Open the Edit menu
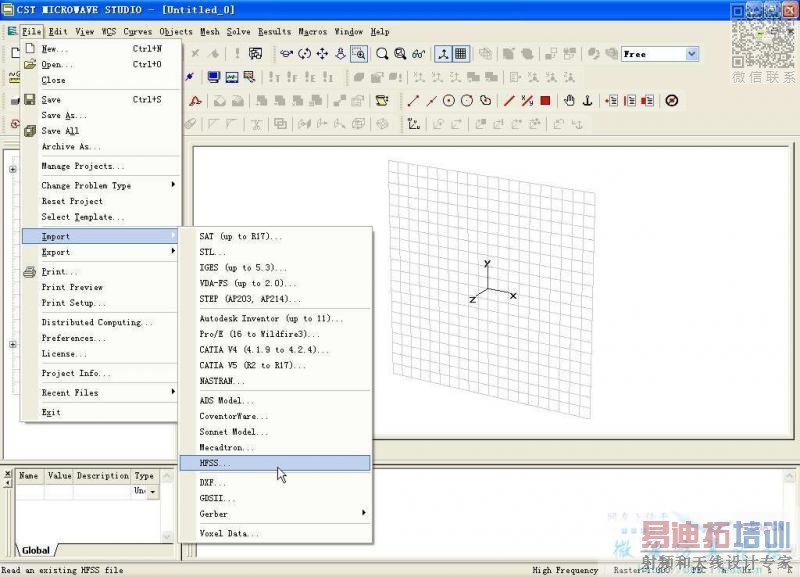Image resolution: width=800 pixels, height=577 pixels. (x=58, y=32)
